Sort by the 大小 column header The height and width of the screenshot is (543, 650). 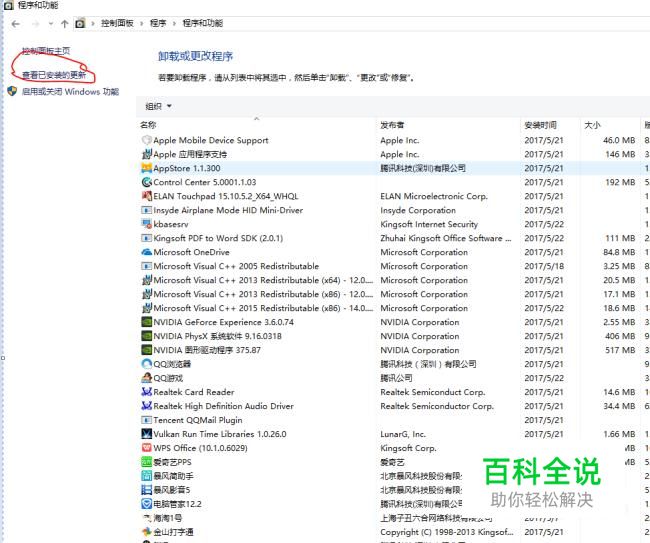(x=592, y=125)
